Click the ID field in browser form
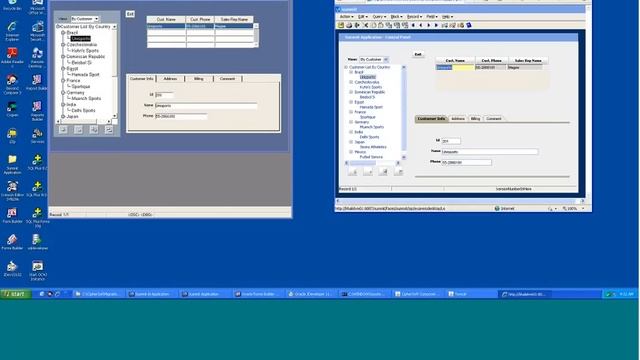Viewport: 640px width, 360px height. [451, 141]
